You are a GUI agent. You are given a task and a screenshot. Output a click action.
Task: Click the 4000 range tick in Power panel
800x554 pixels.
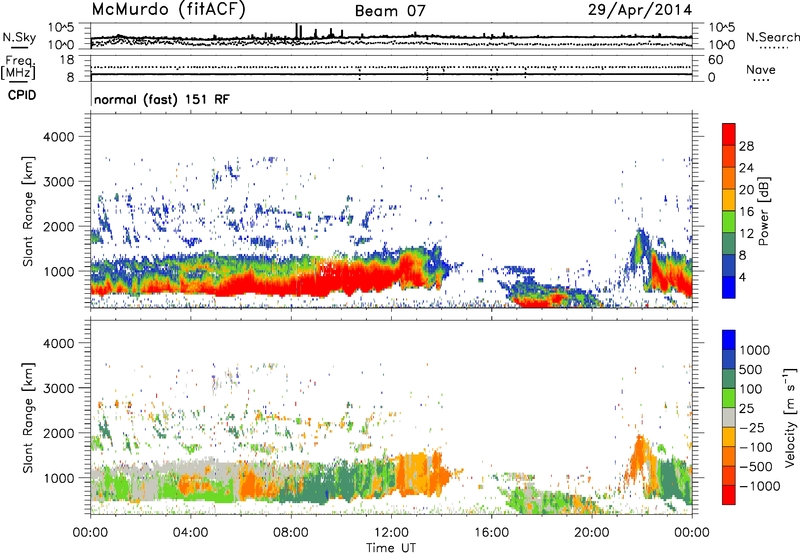click(59, 137)
